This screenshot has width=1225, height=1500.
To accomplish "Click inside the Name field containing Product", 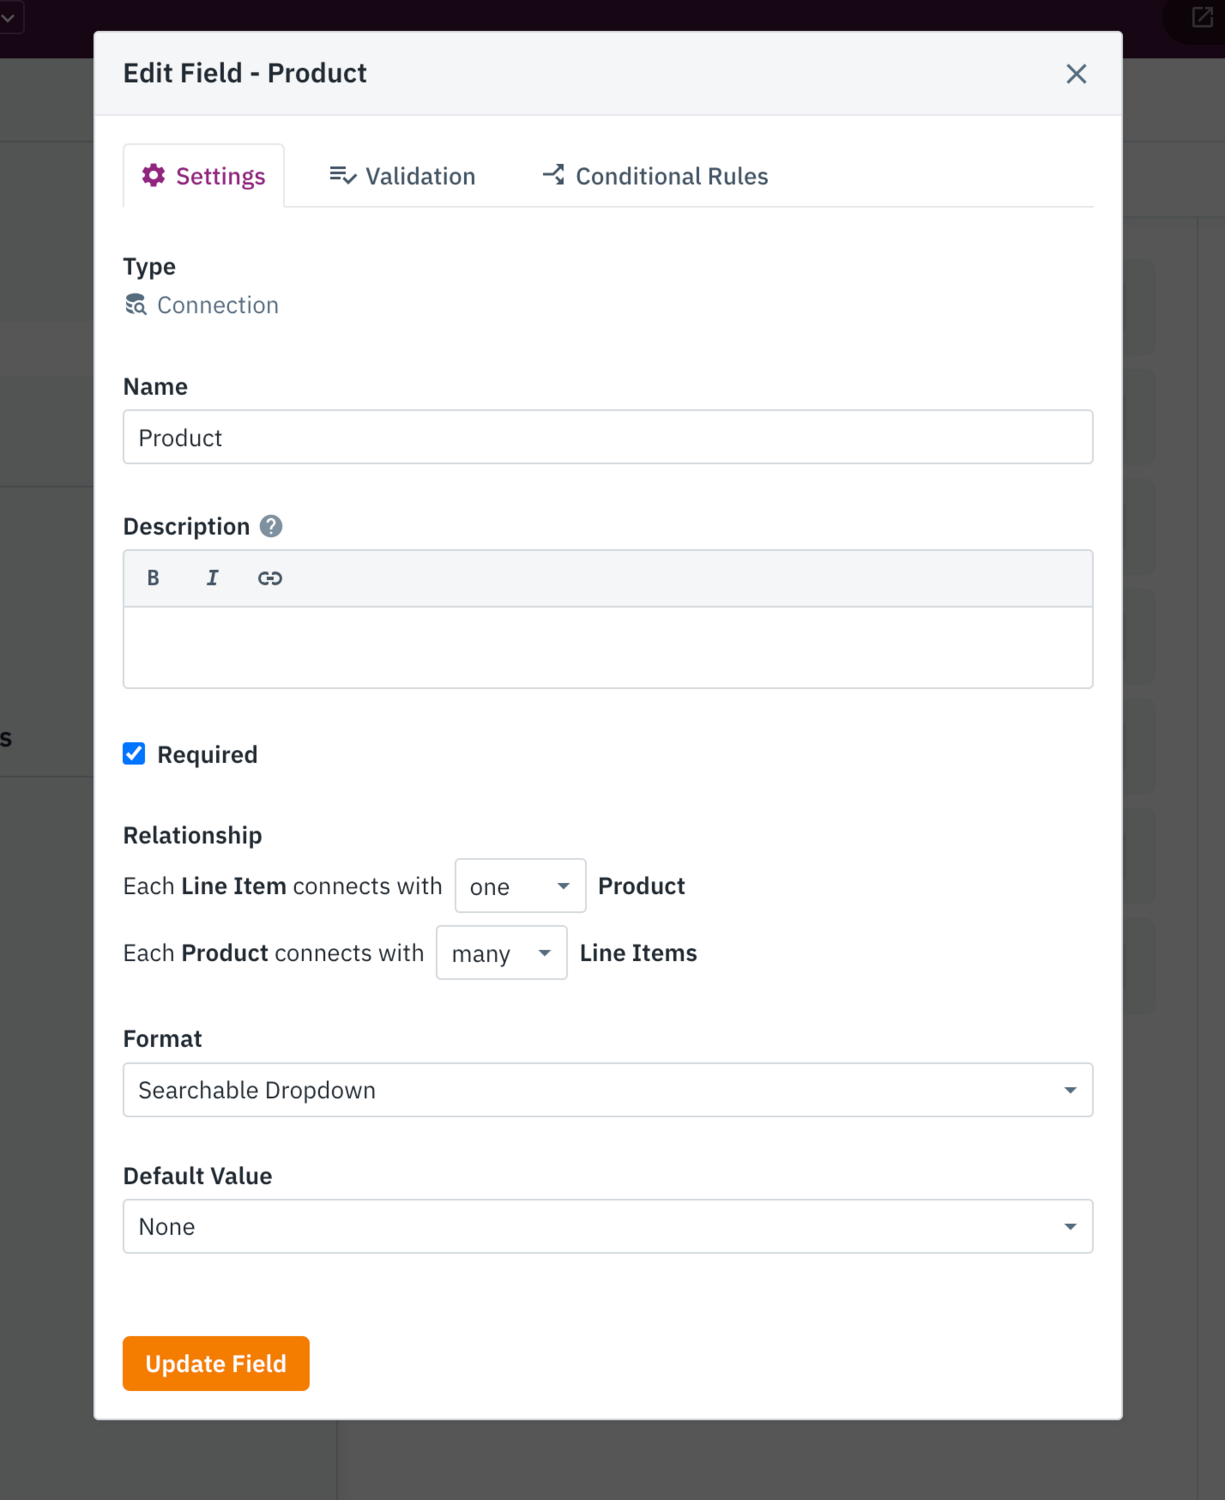I will pyautogui.click(x=607, y=437).
